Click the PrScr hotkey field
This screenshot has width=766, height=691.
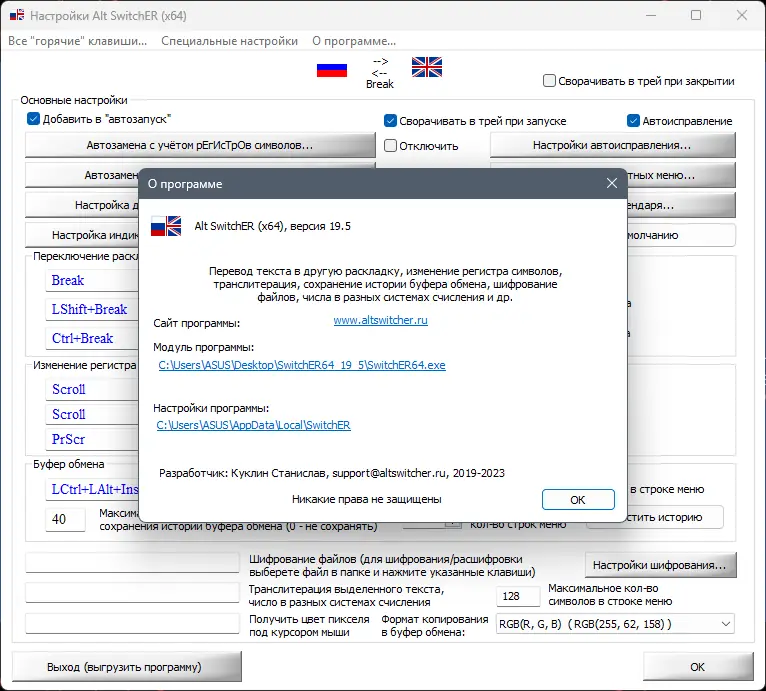(92, 439)
